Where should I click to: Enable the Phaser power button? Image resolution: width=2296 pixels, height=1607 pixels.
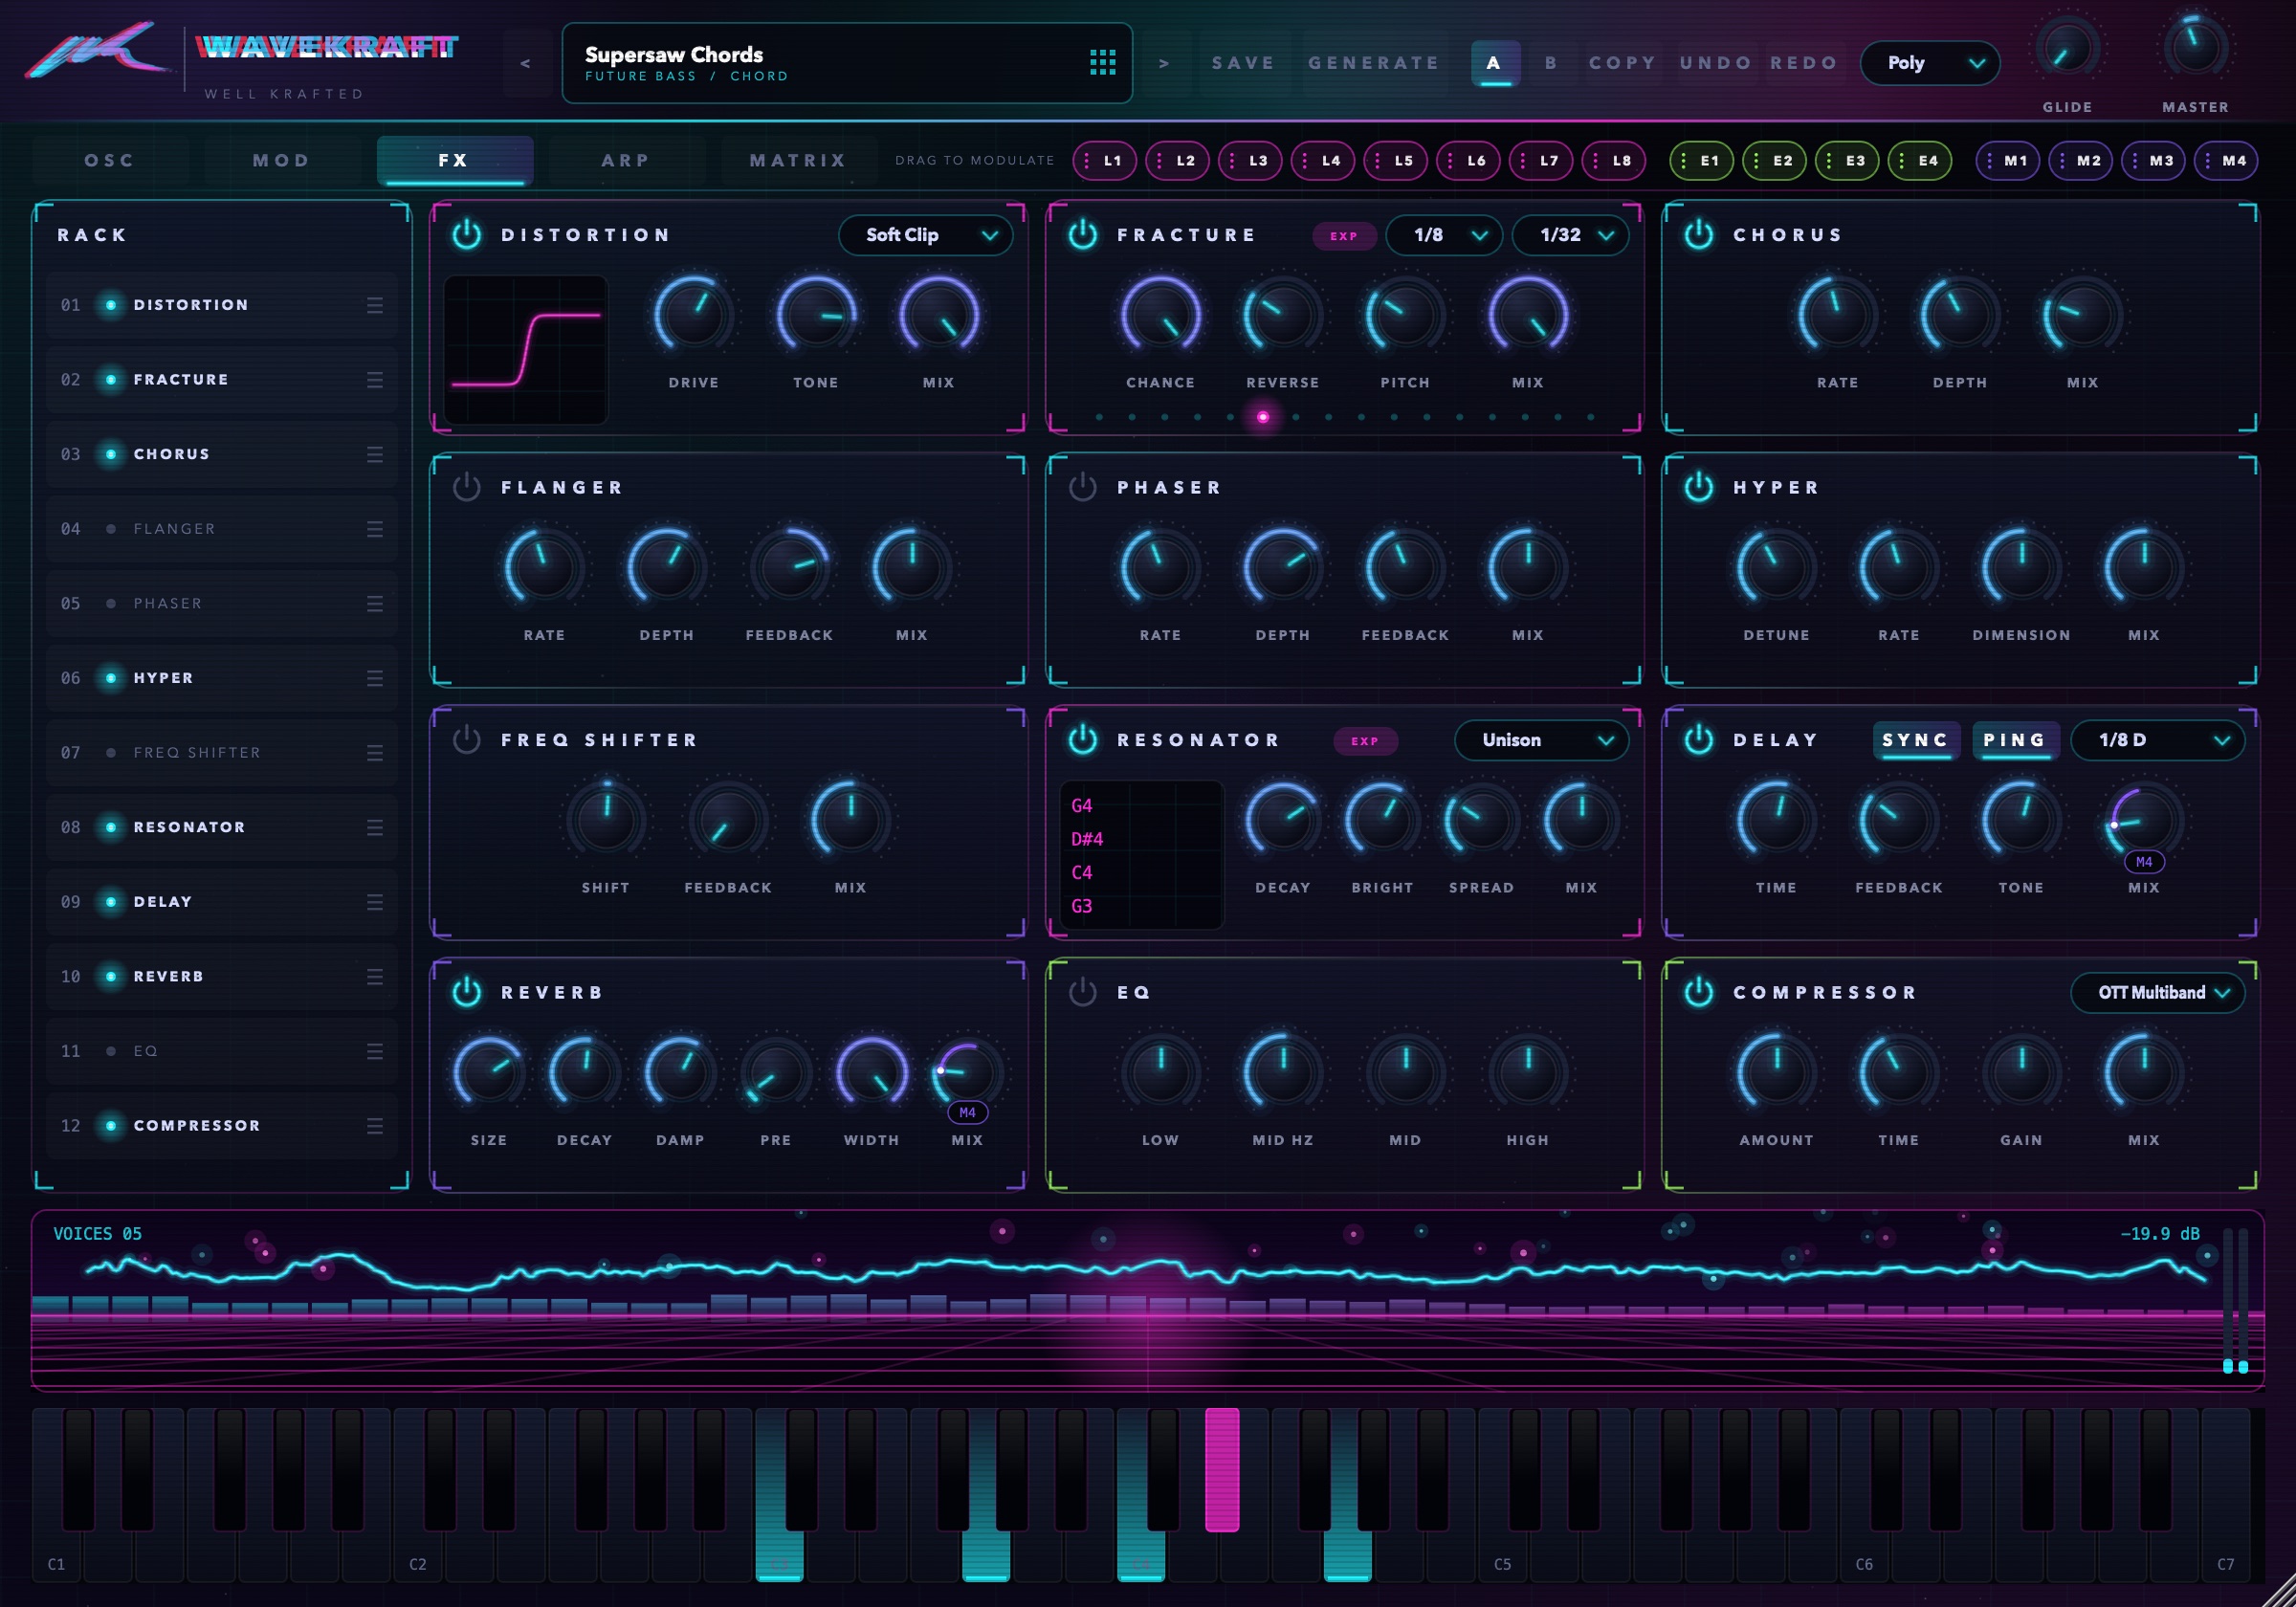(x=1083, y=488)
